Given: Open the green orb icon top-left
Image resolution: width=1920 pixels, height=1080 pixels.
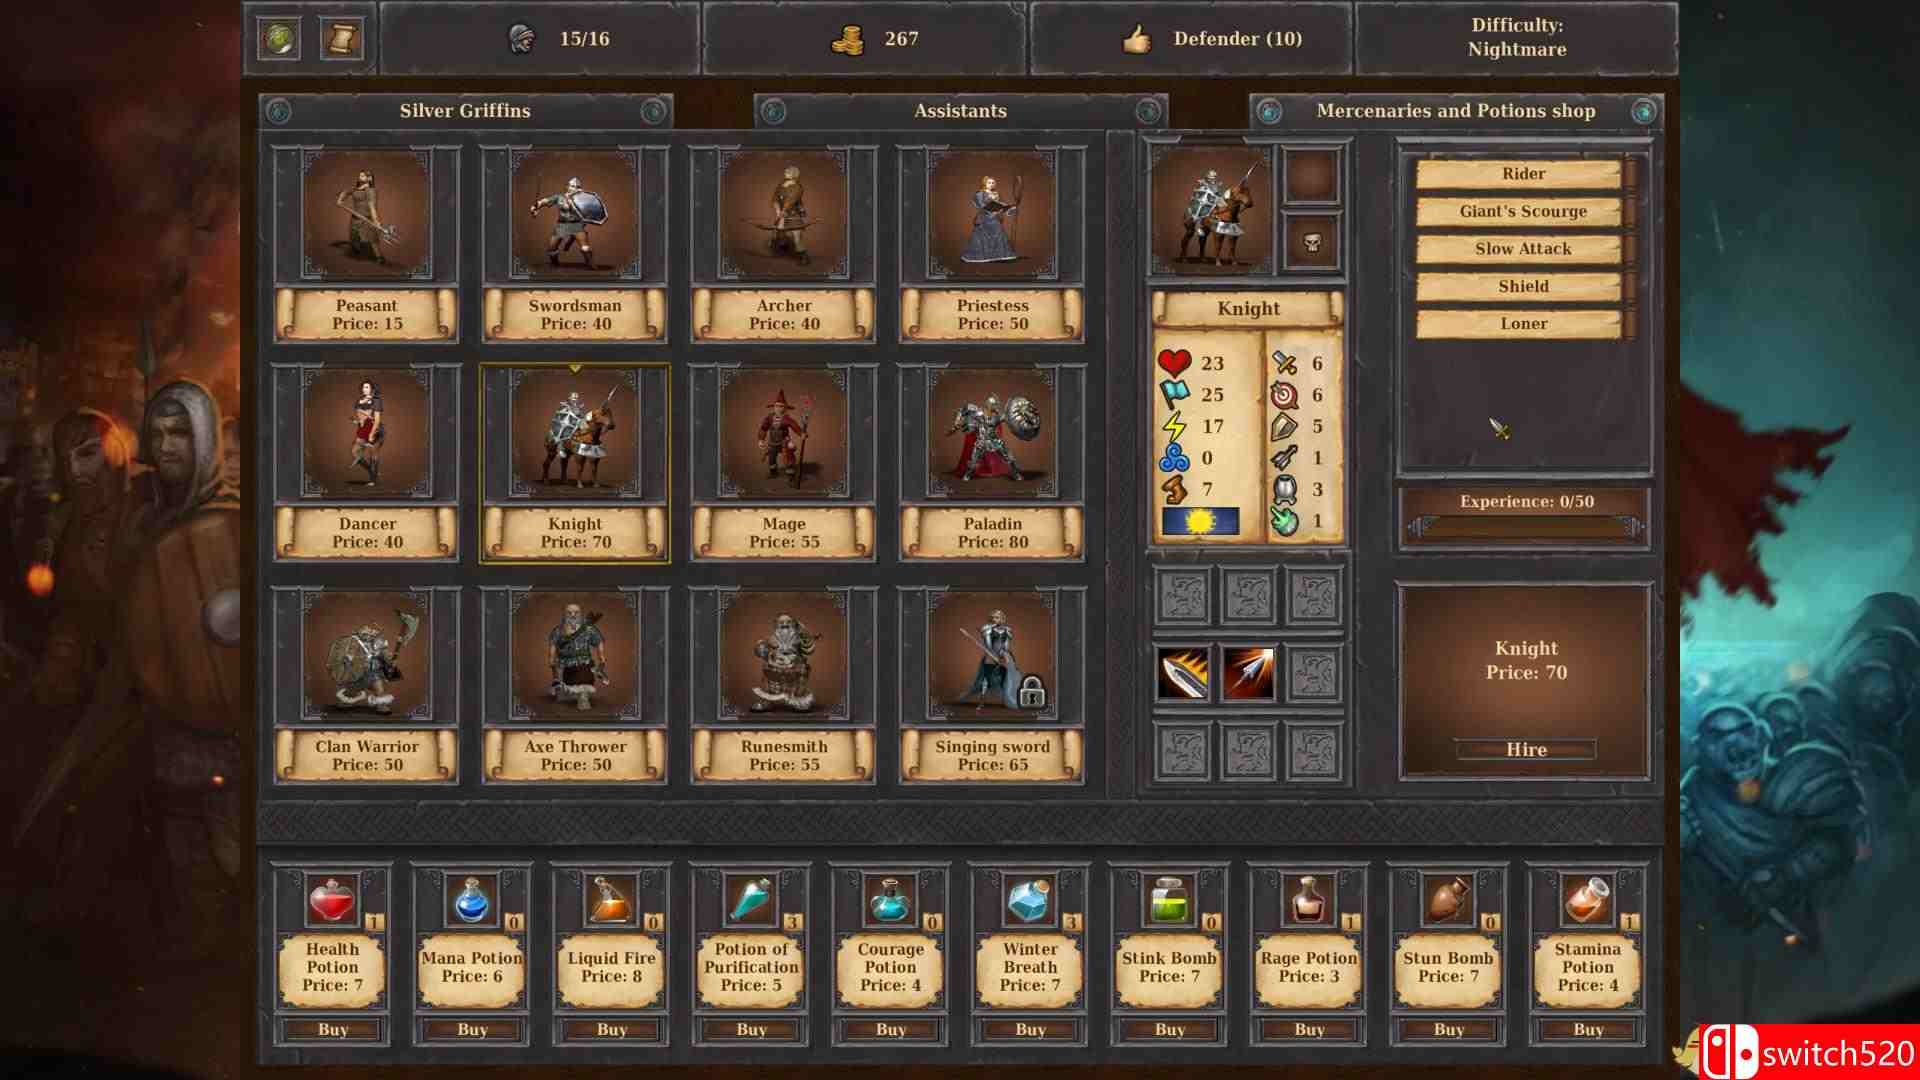Looking at the screenshot, I should pos(281,38).
